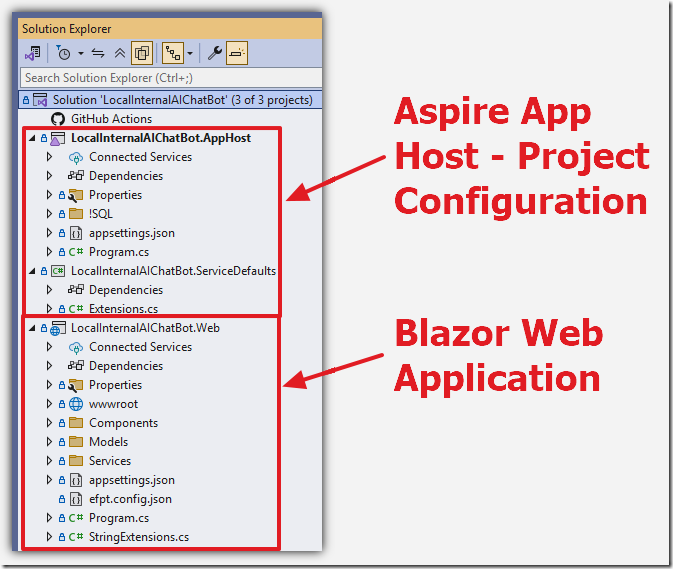The width and height of the screenshot is (673, 569).
Task: Click Sync with Active Document icon
Action: (x=98, y=53)
